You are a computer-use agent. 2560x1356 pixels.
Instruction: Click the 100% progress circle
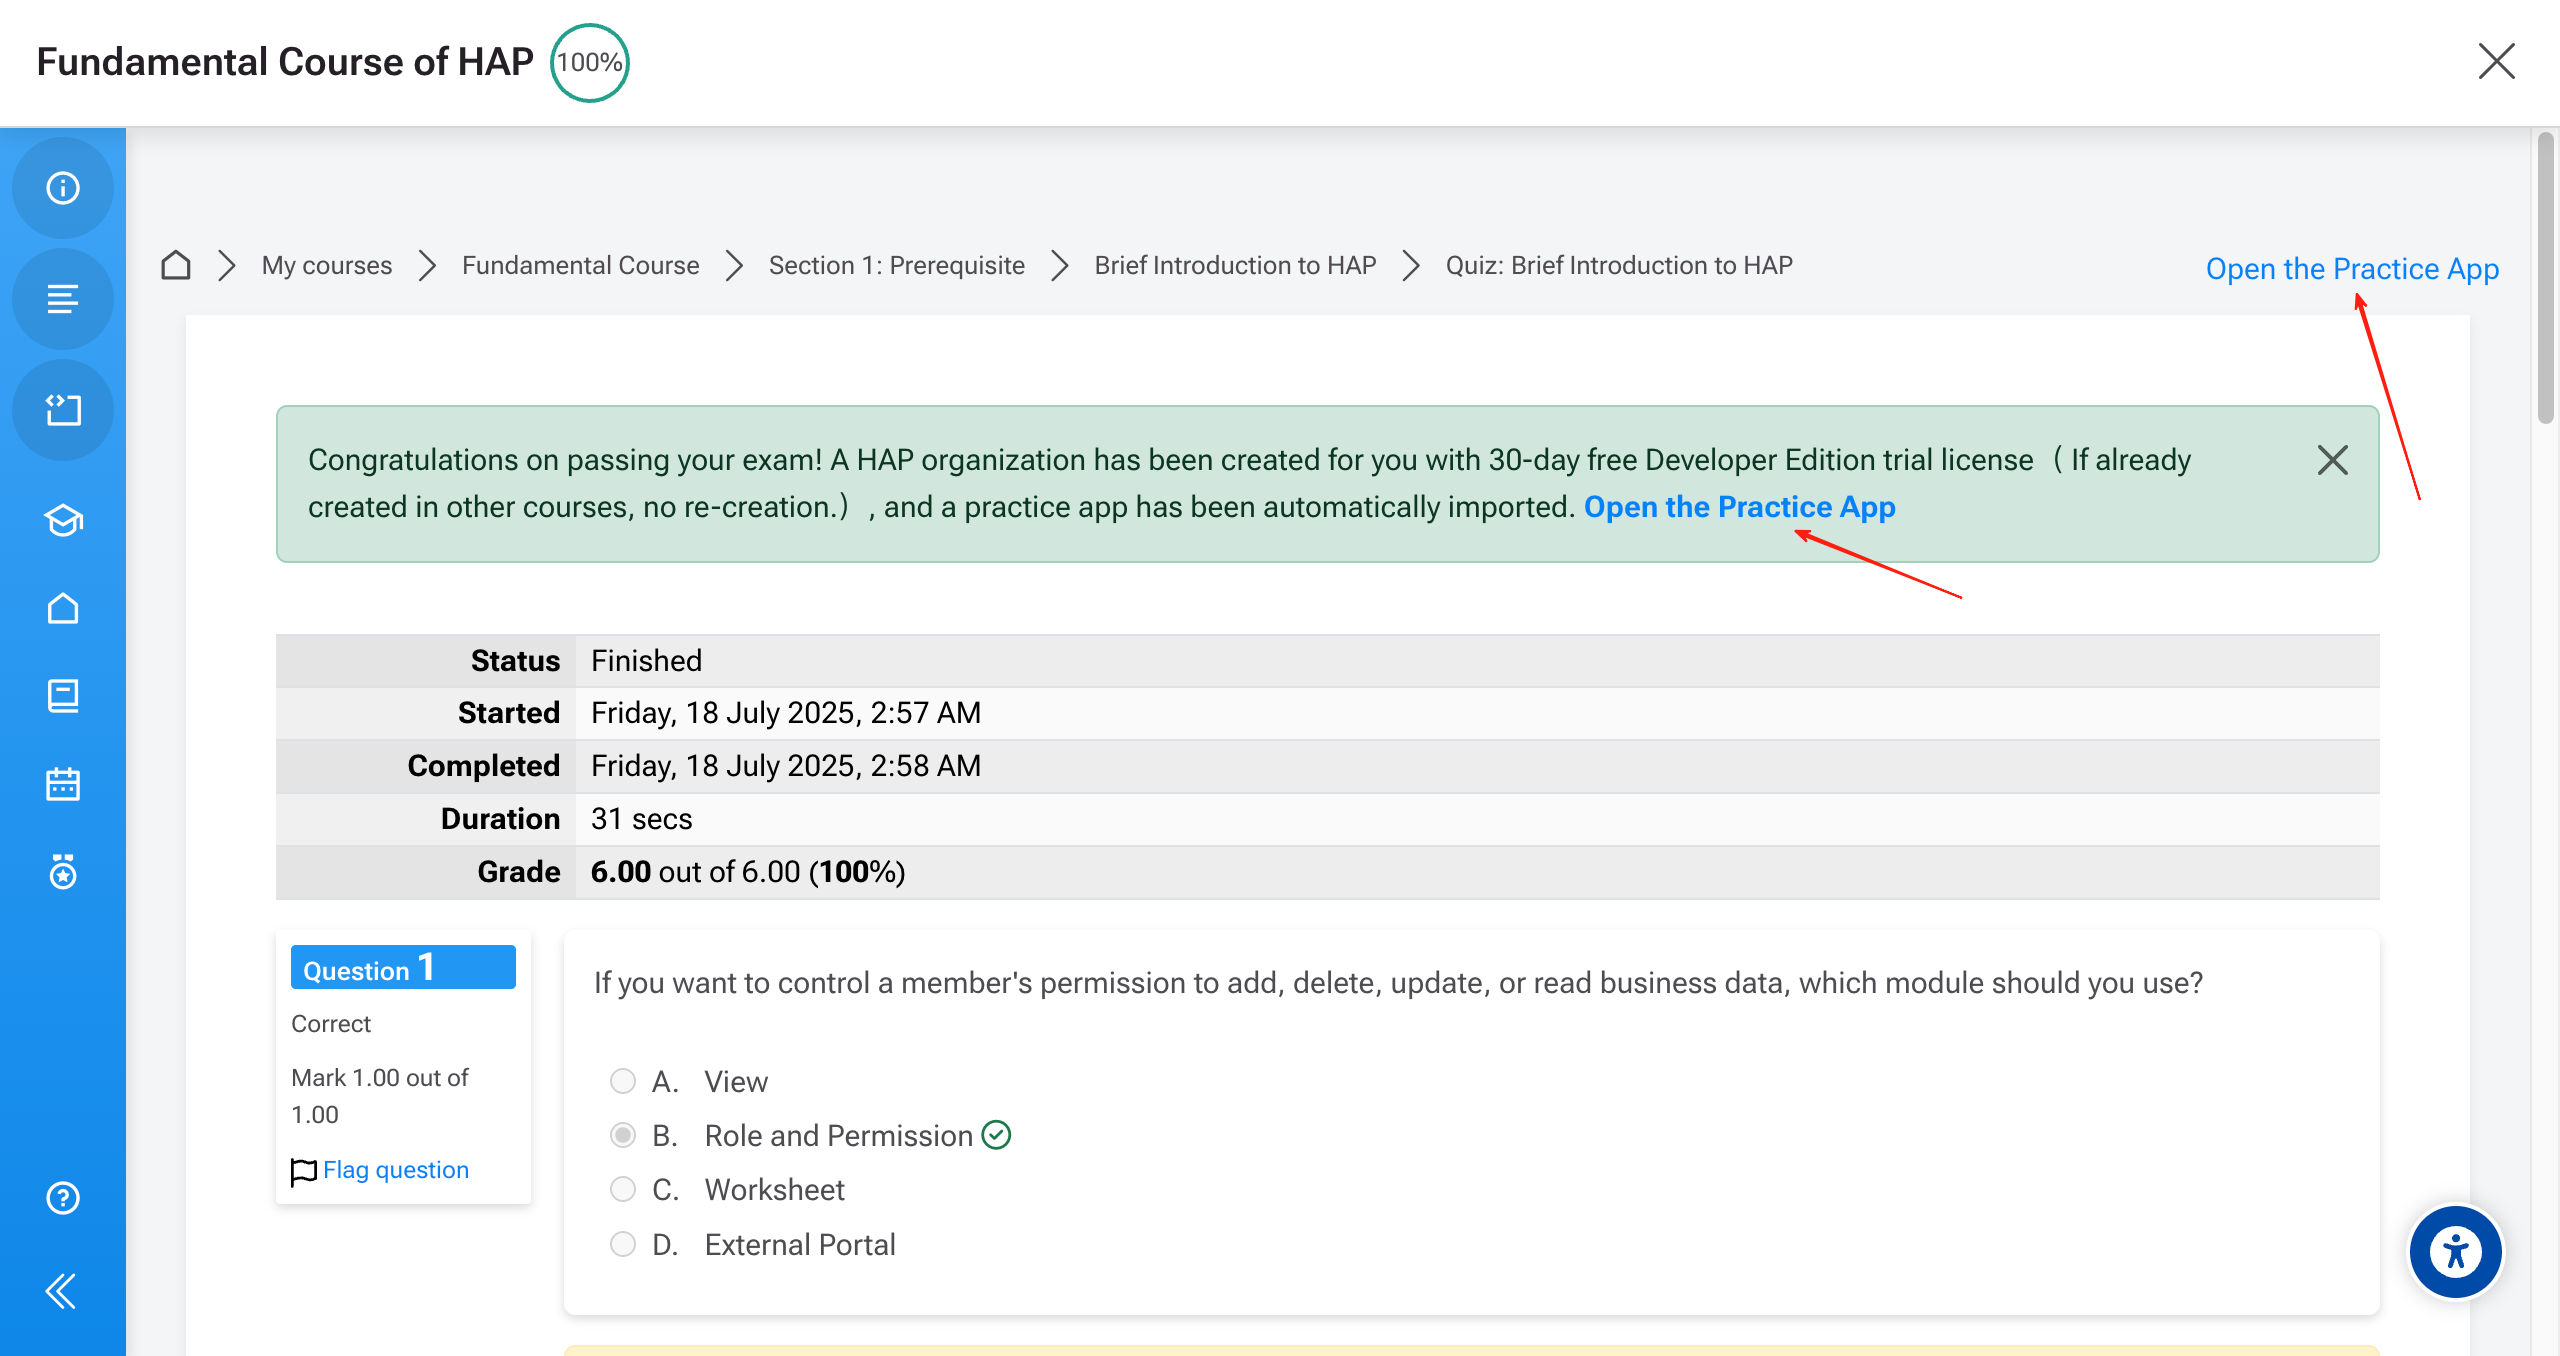590,62
